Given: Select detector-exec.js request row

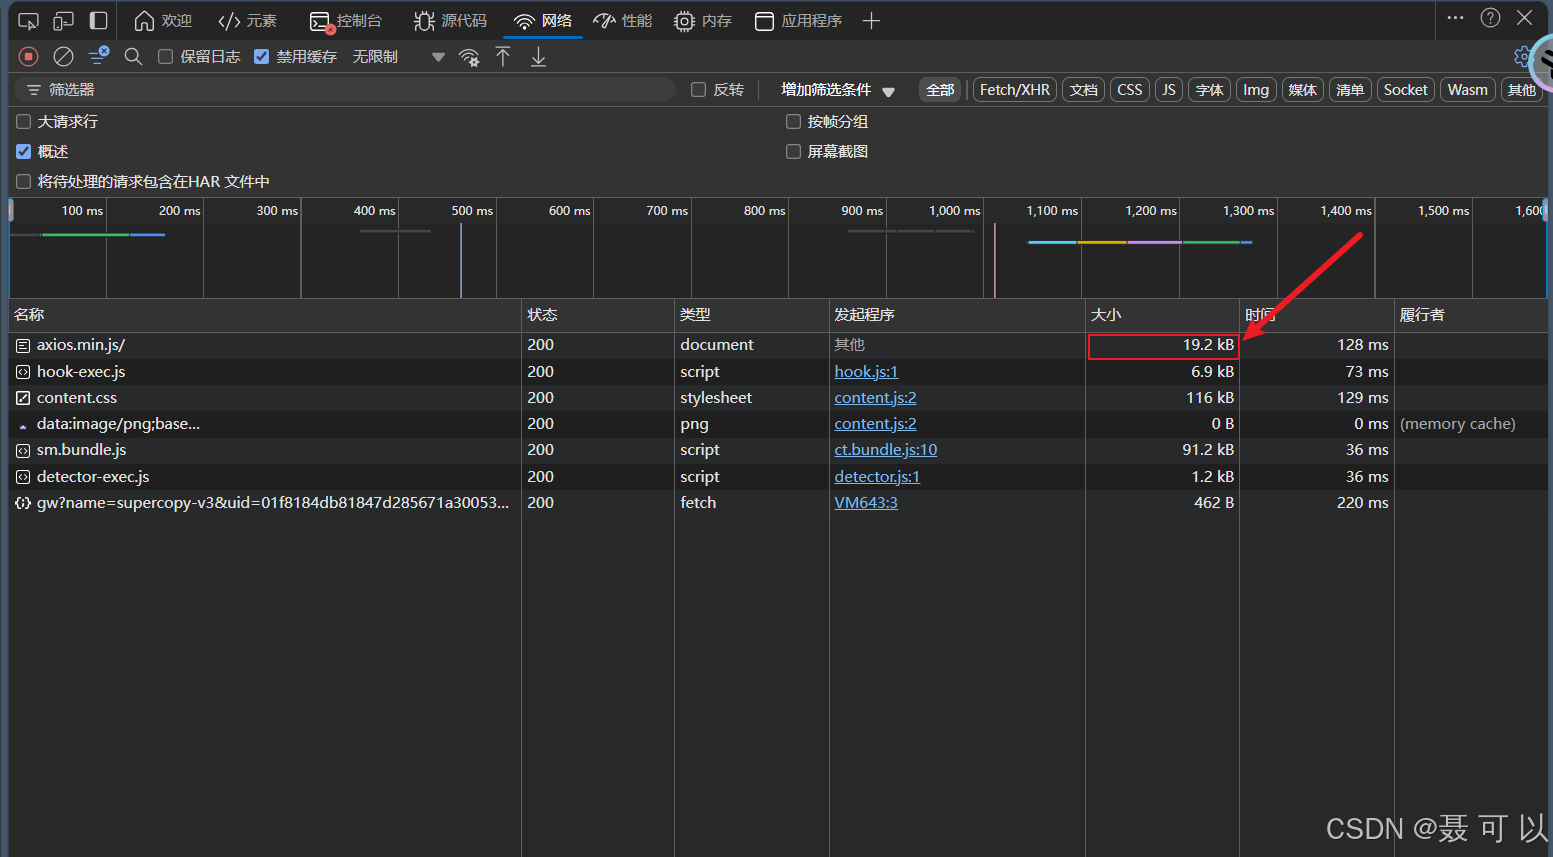Looking at the screenshot, I should click(x=778, y=477).
